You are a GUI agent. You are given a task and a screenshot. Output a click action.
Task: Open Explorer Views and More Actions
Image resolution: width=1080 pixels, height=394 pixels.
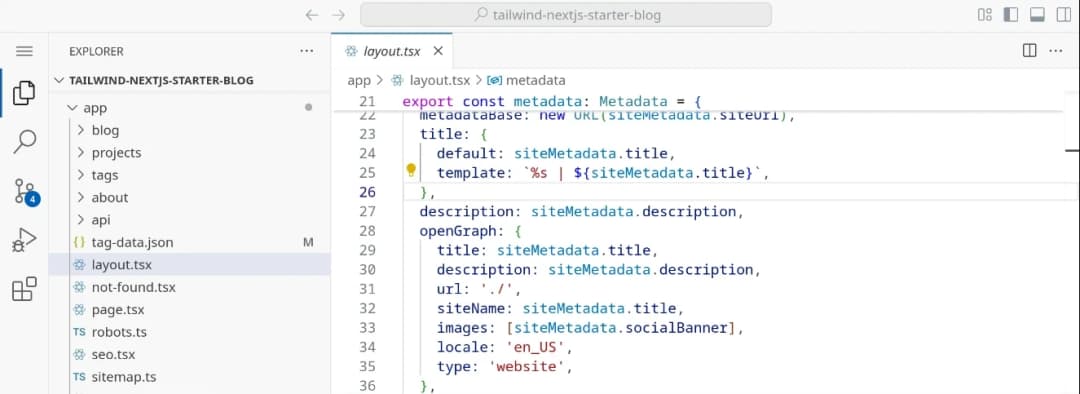click(307, 51)
